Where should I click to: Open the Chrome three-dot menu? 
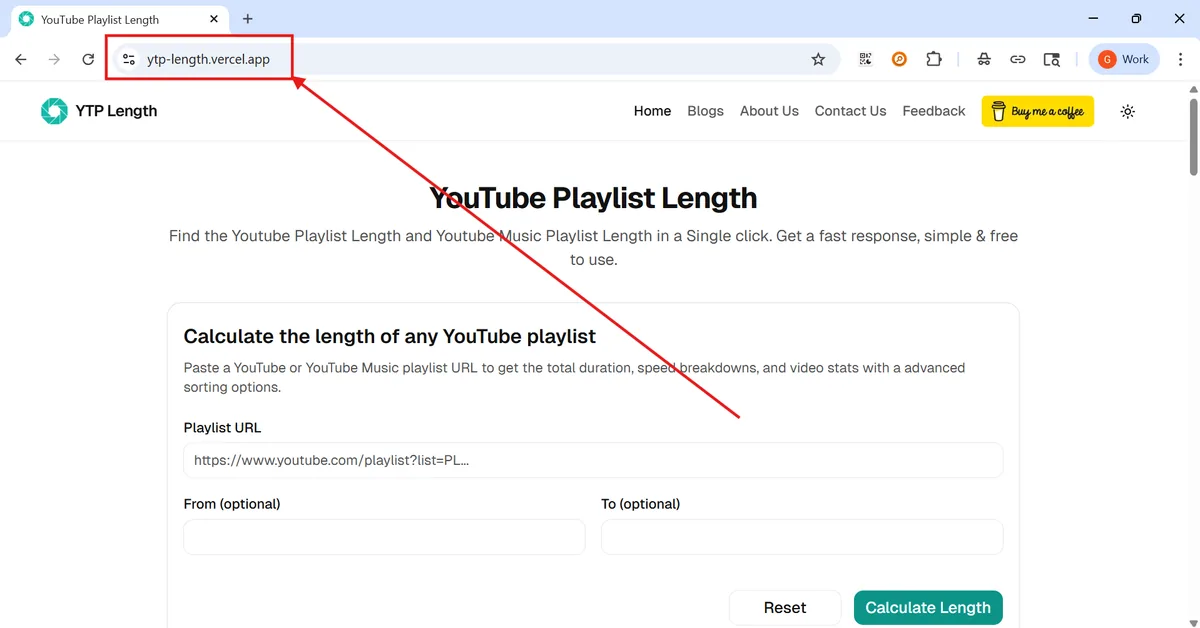click(x=1180, y=60)
